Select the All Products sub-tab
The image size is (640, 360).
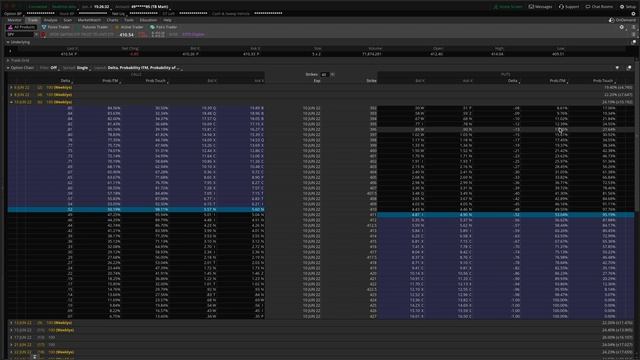coord(21,27)
